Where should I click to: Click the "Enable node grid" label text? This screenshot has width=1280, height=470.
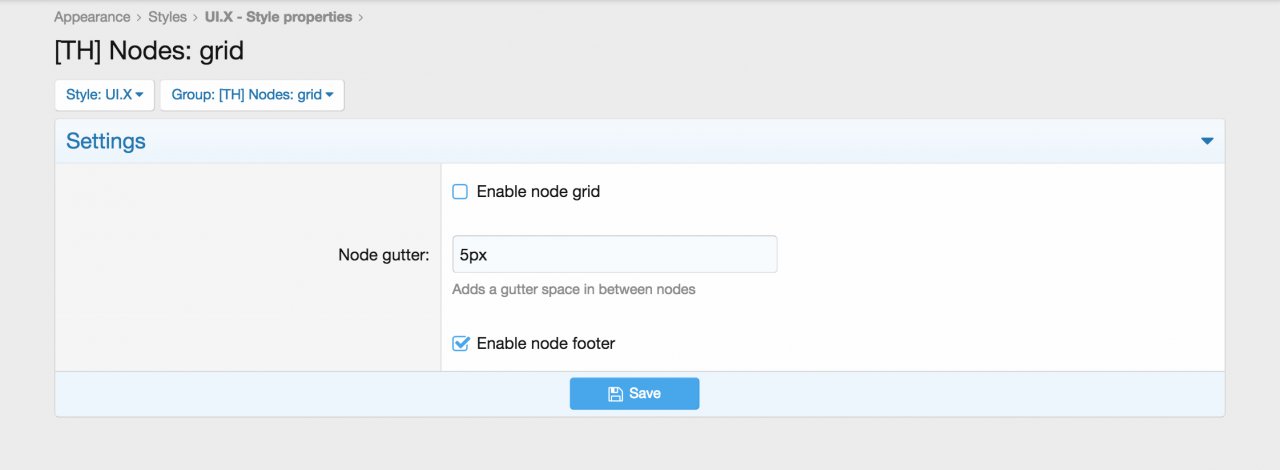(x=538, y=192)
